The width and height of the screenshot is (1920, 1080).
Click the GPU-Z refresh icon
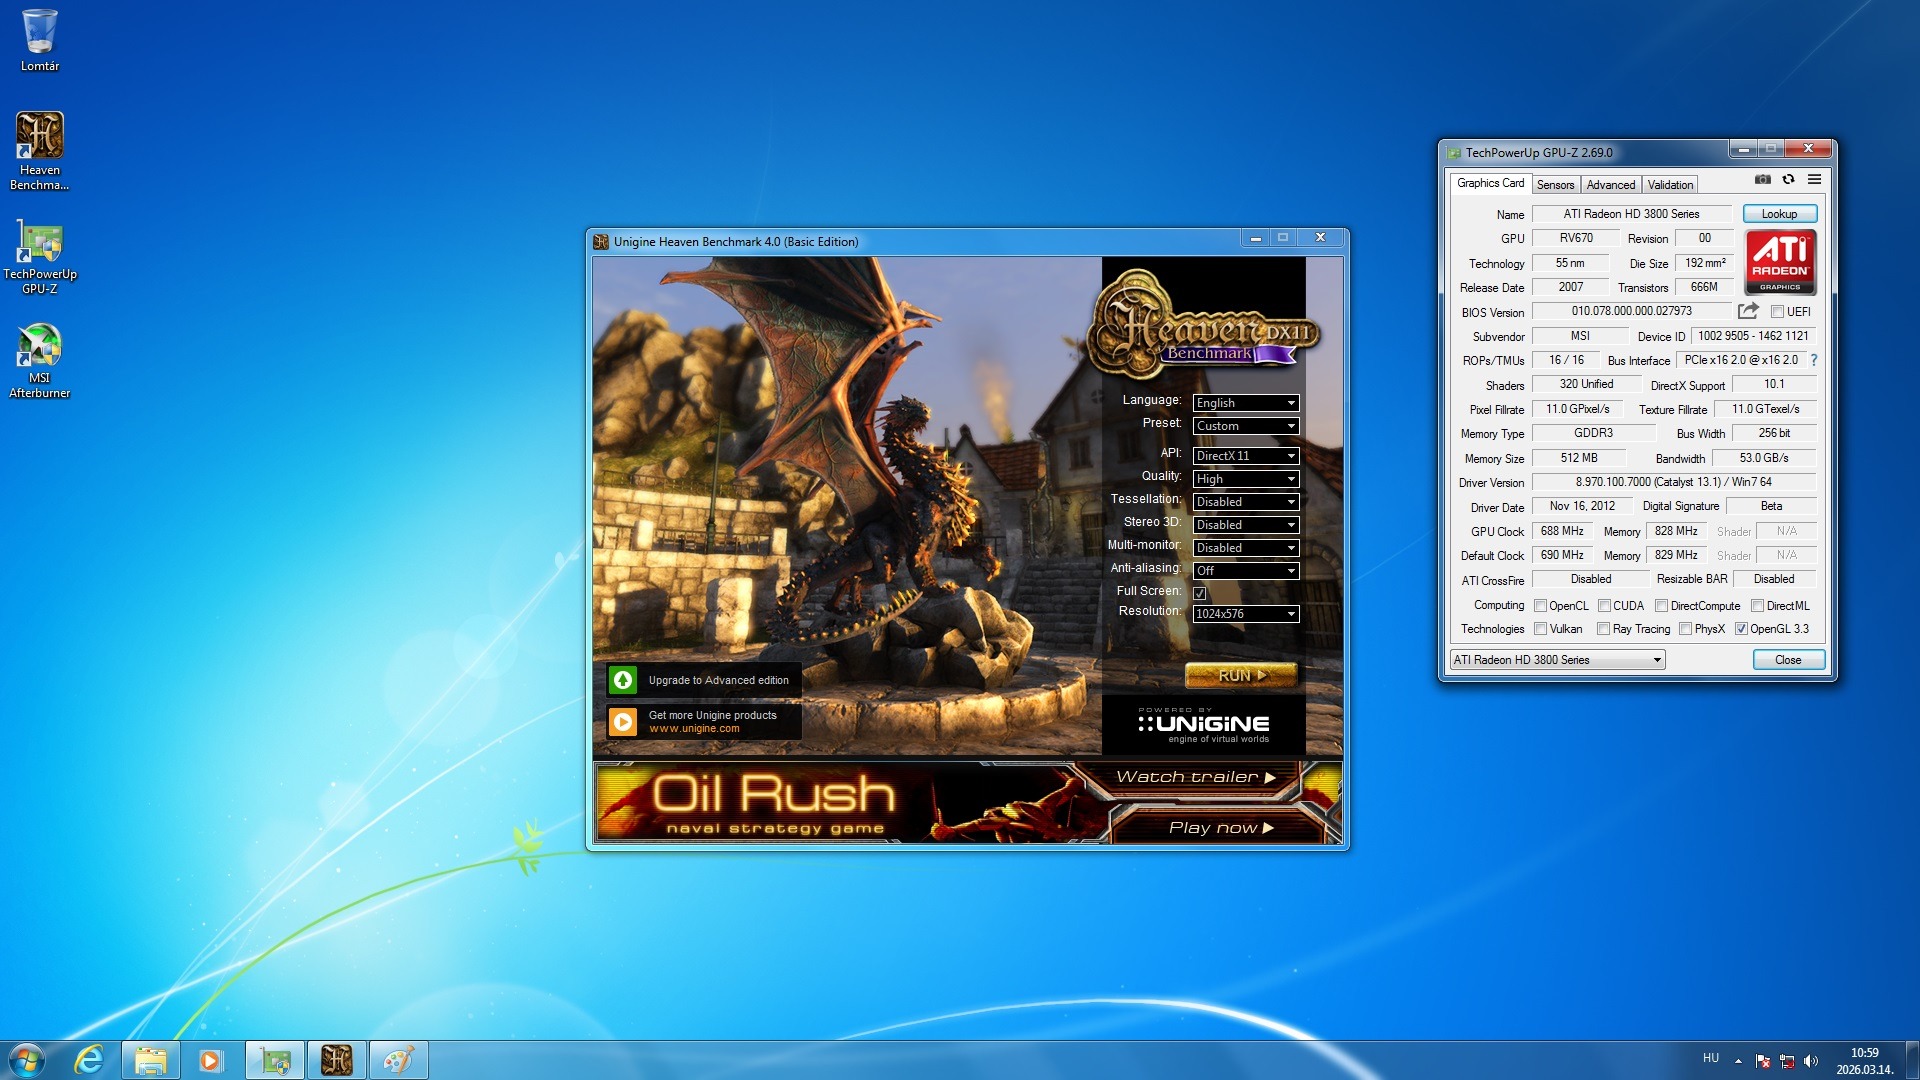tap(1788, 180)
